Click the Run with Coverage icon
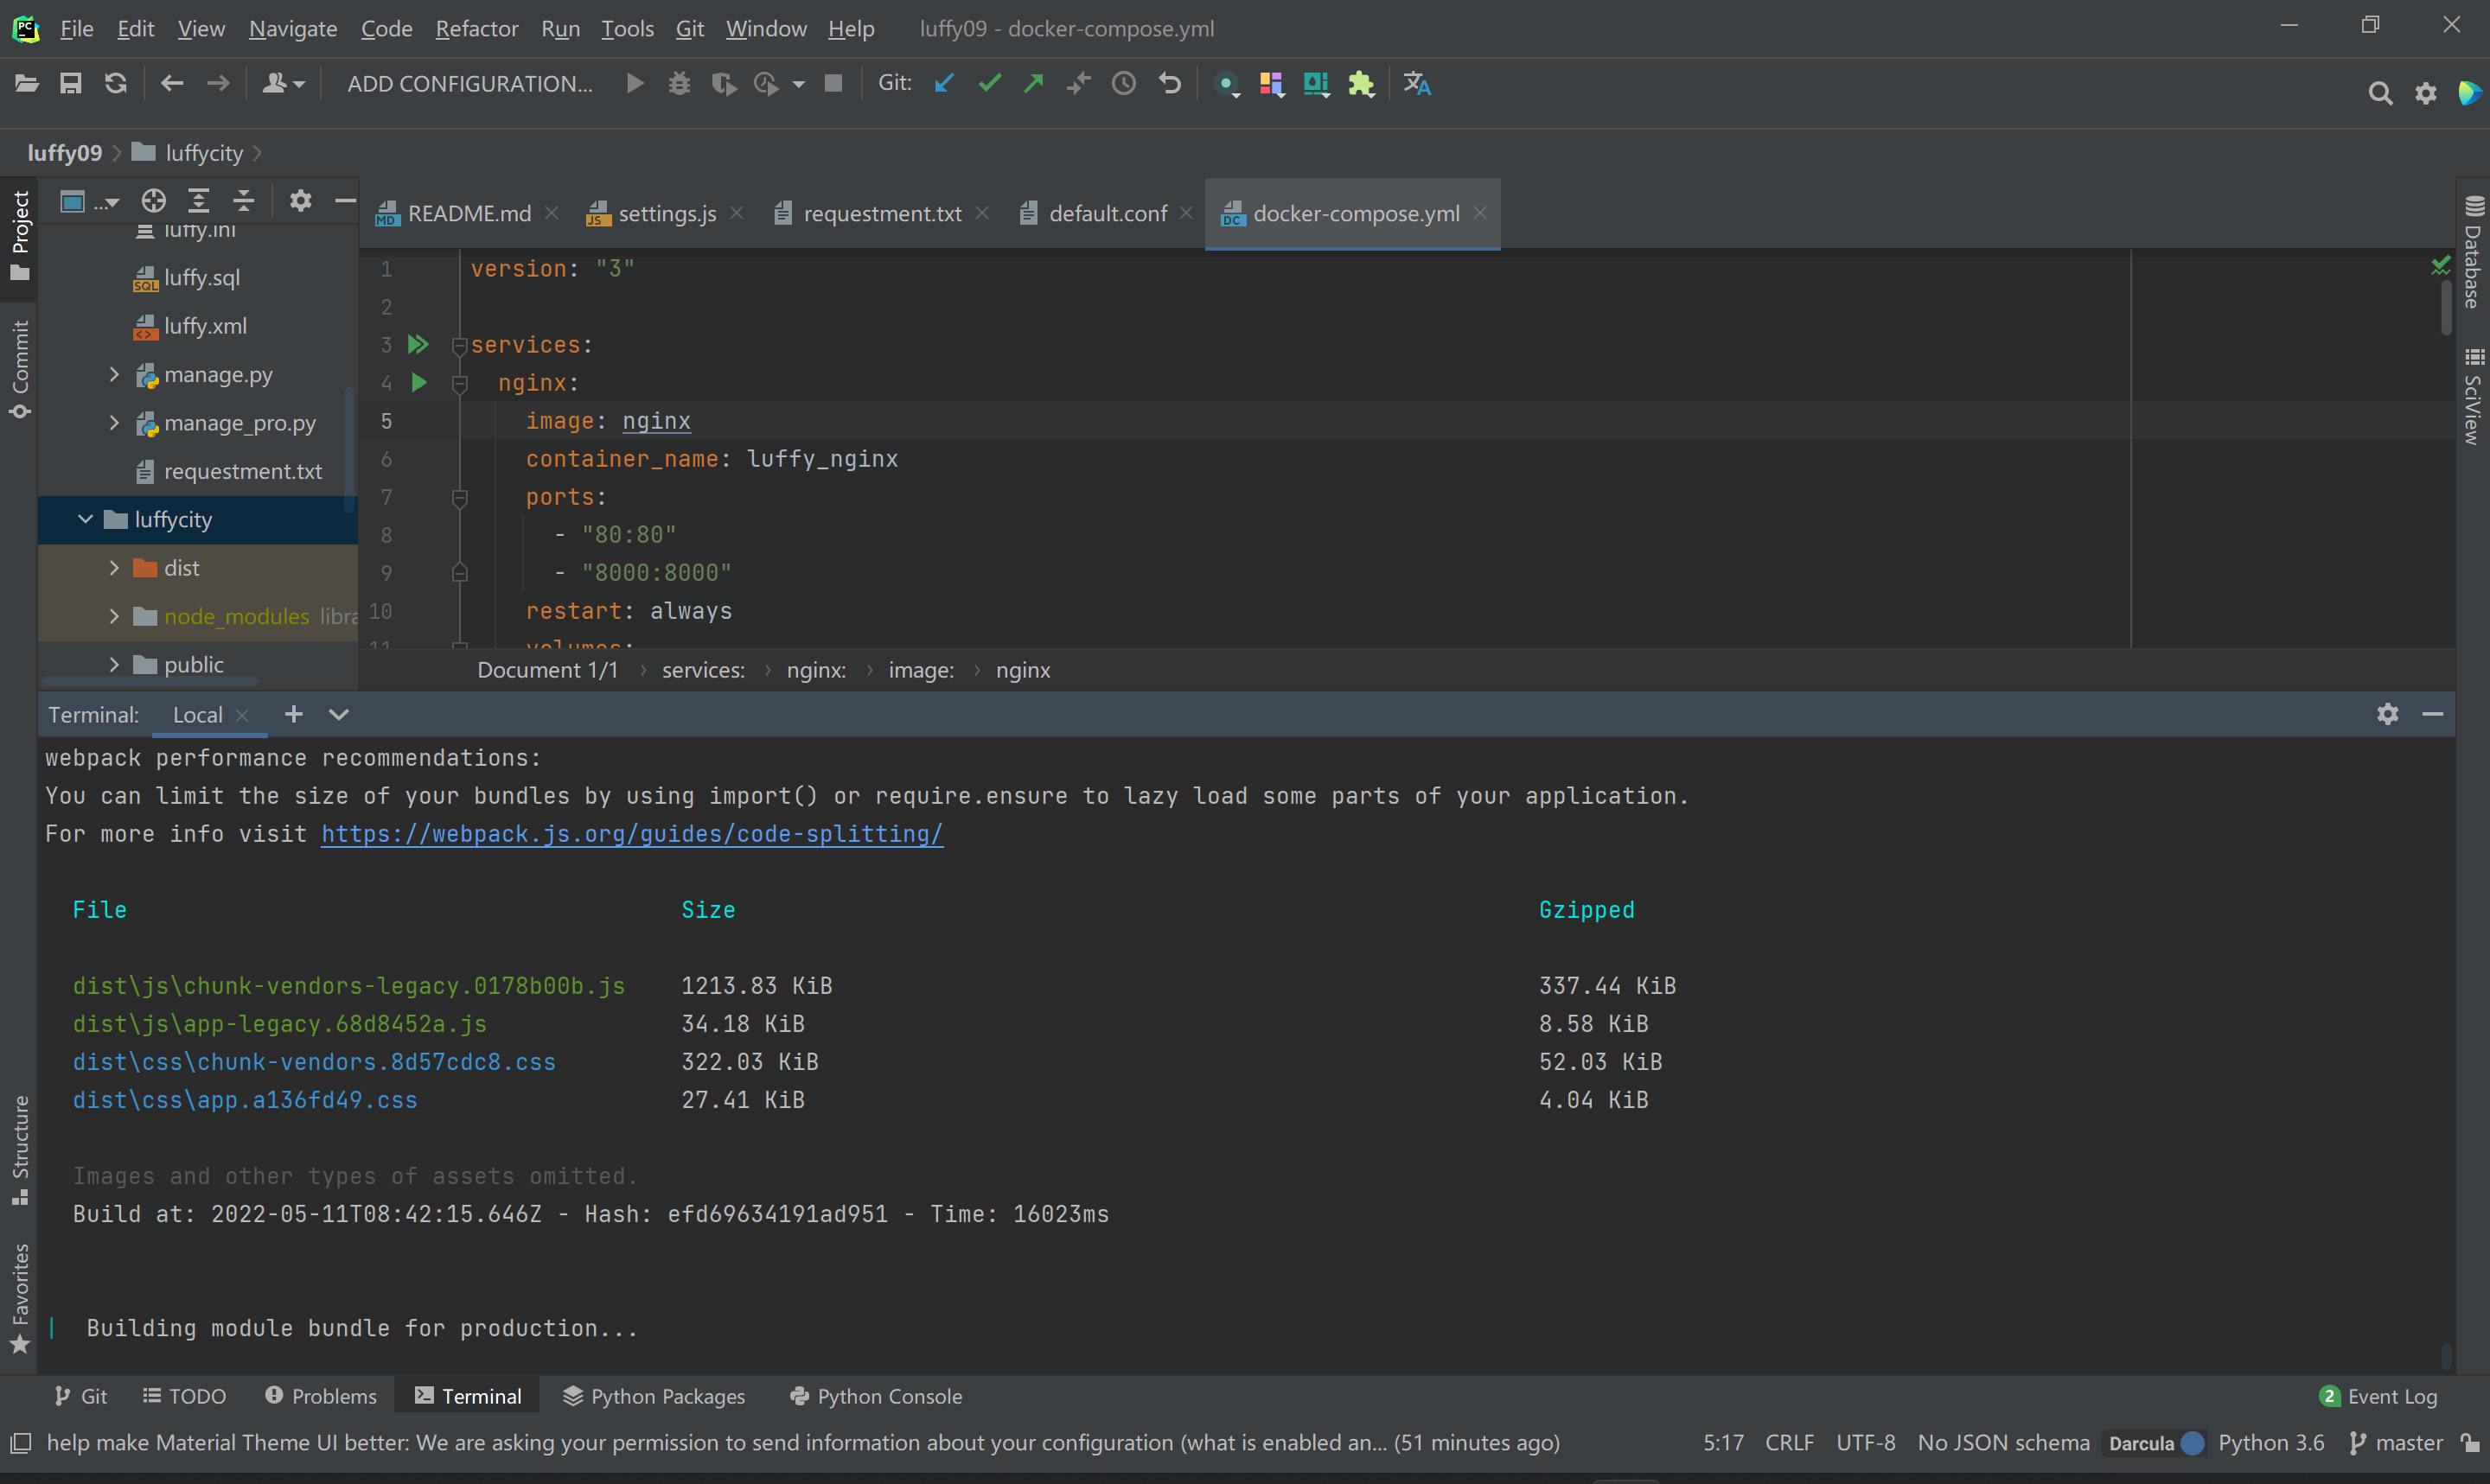Viewport: 2490px width, 1484px height. point(724,84)
